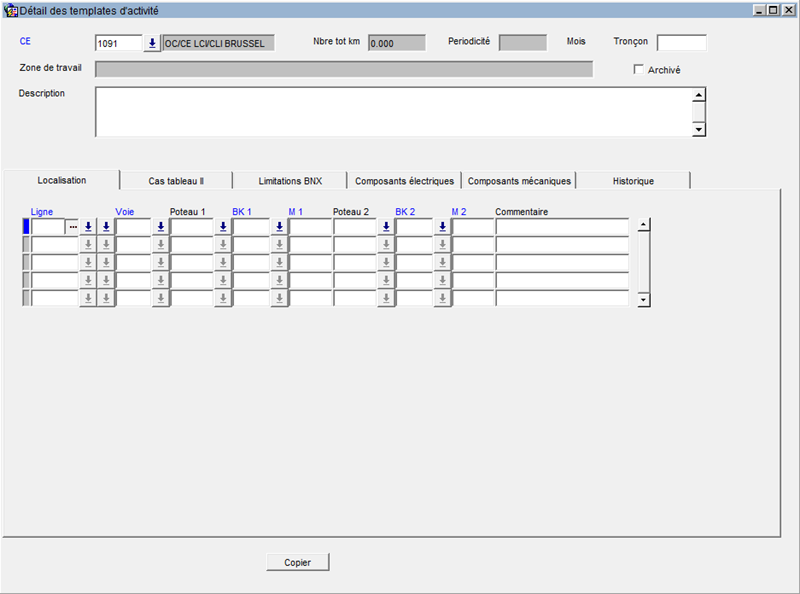Screen dimensions: 800x594
Task: Click the Ligne field in the second grid row
Action: click(x=55, y=244)
